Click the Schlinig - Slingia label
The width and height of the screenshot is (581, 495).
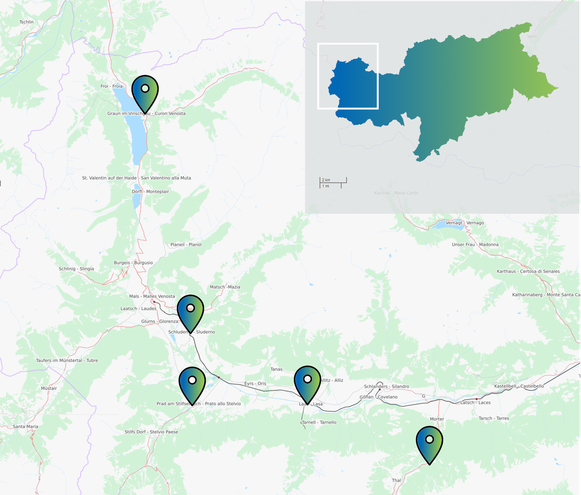(76, 269)
